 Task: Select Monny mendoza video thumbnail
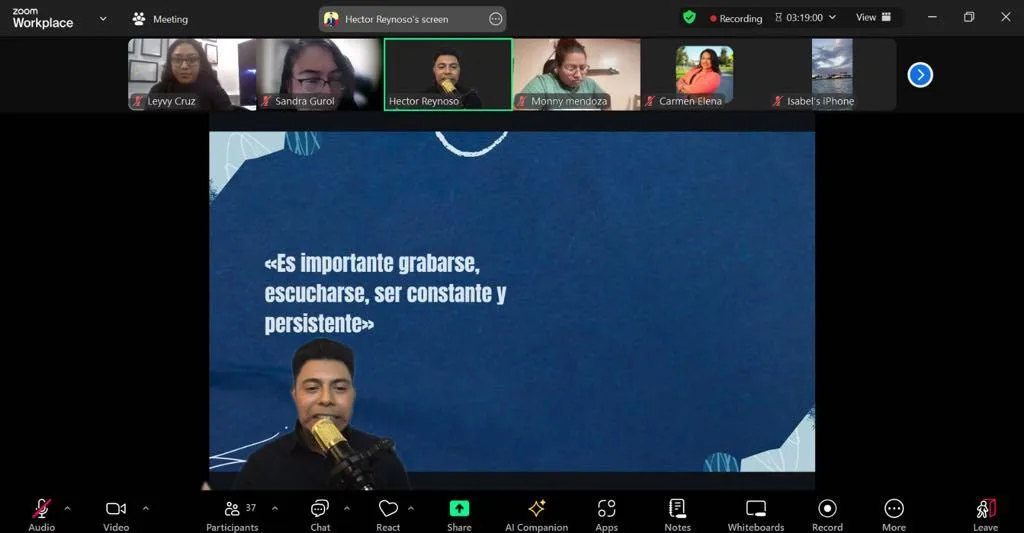[x=577, y=74]
